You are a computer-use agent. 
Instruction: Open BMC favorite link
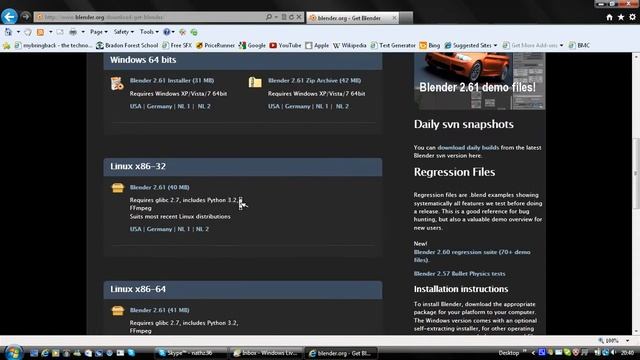pyautogui.click(x=579, y=46)
